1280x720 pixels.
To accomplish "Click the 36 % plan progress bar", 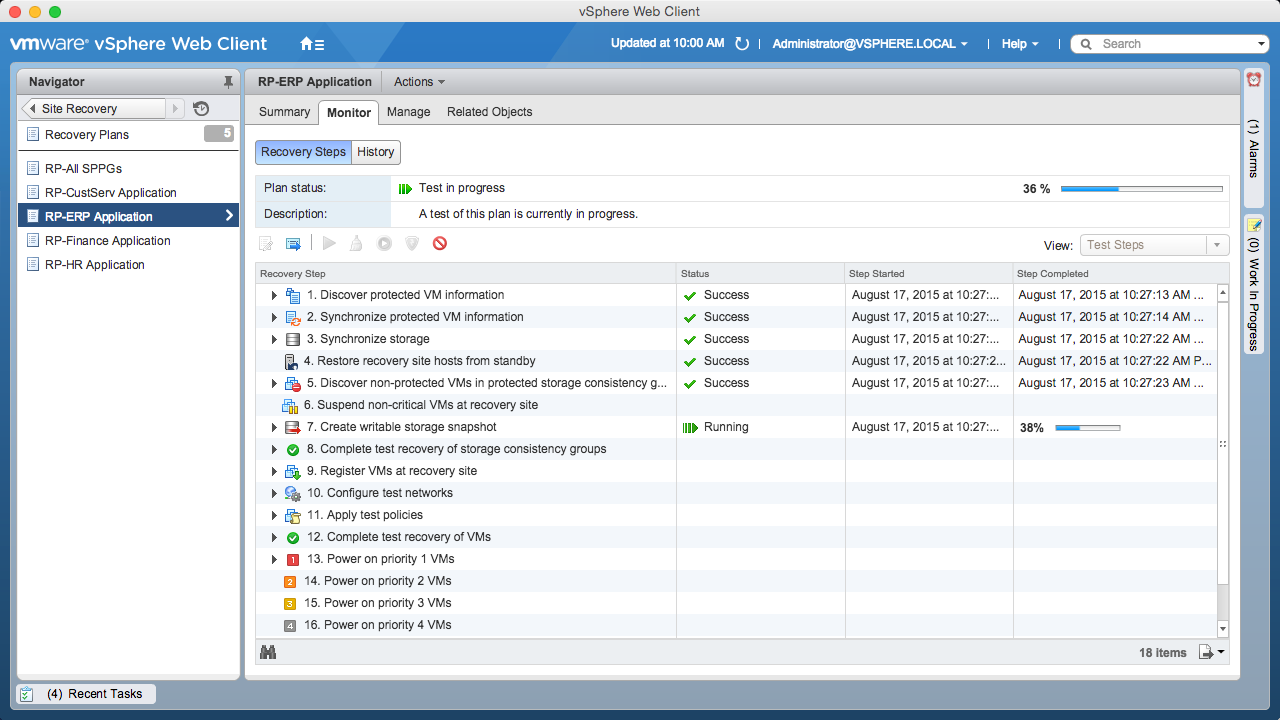I will [1141, 189].
